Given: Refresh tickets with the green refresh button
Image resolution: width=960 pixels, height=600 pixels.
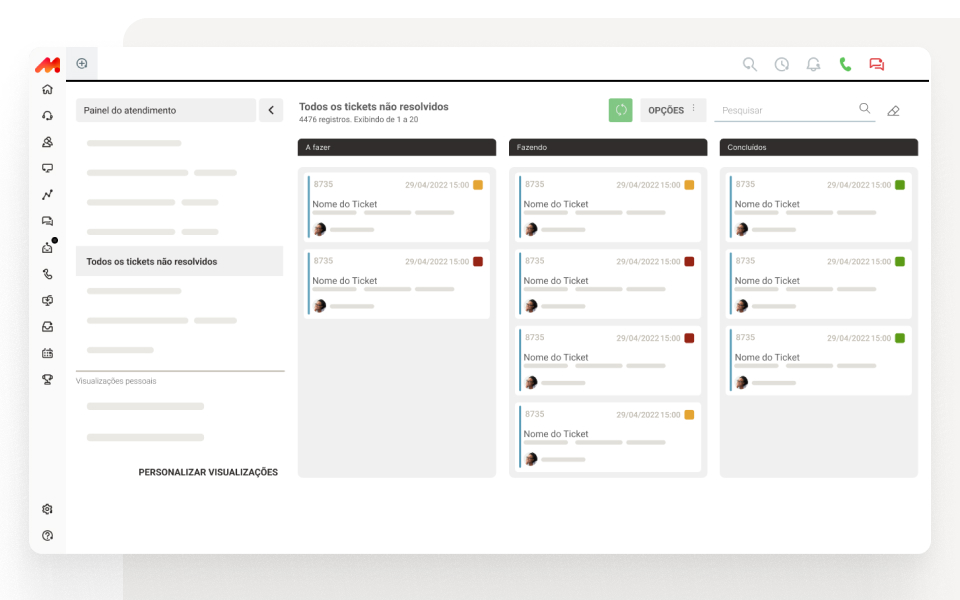Looking at the screenshot, I should 620,110.
